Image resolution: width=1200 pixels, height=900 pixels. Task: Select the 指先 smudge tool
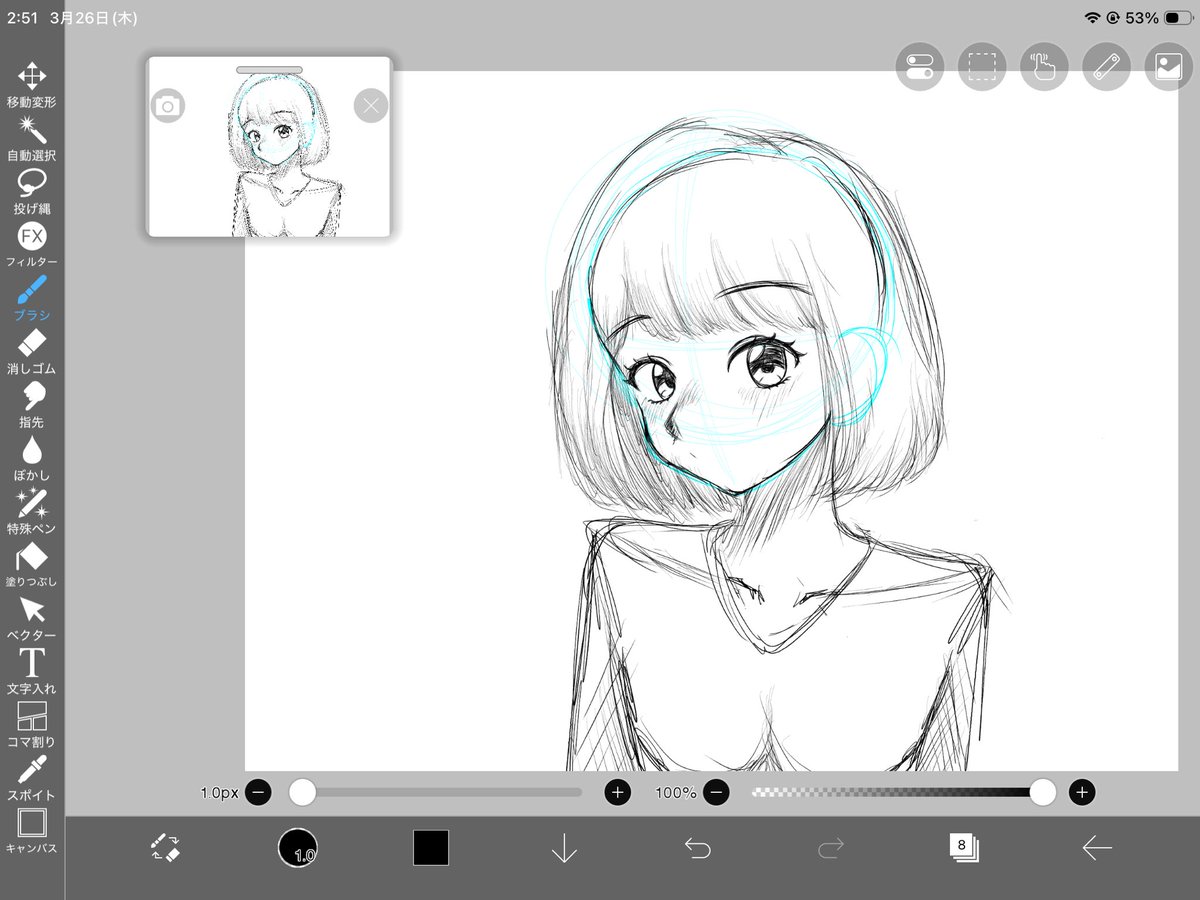(32, 405)
